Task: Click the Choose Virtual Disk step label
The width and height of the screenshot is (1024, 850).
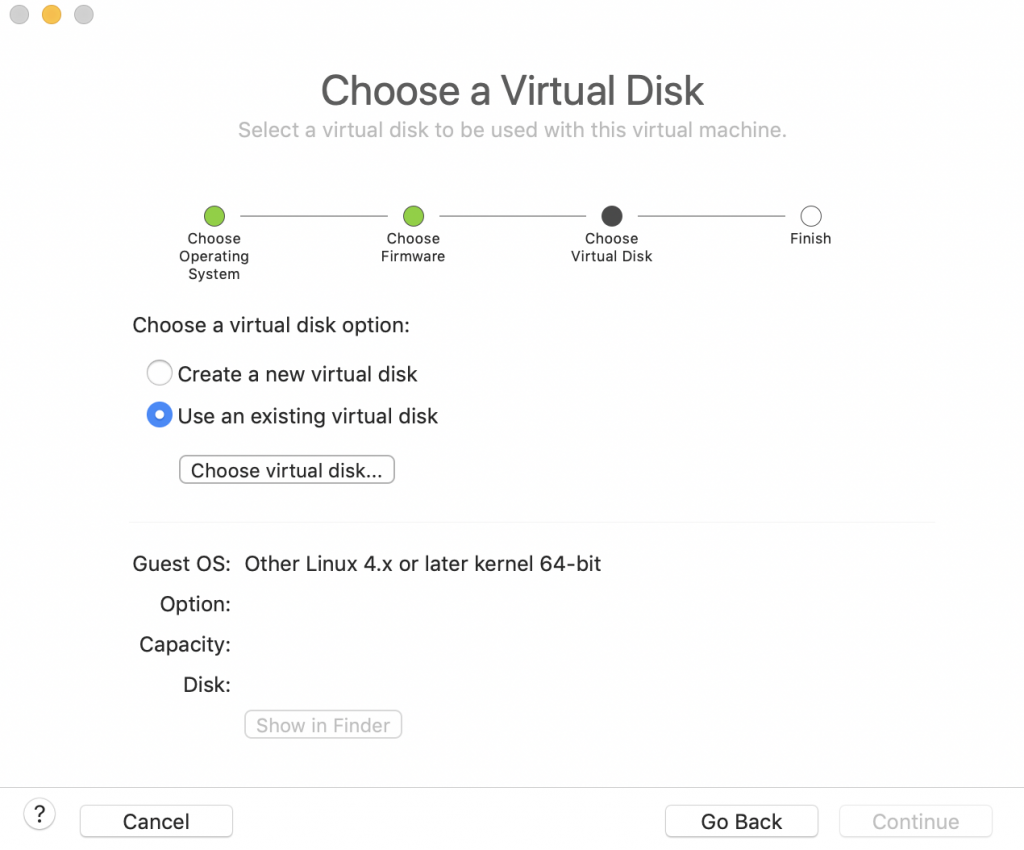Action: click(612, 247)
